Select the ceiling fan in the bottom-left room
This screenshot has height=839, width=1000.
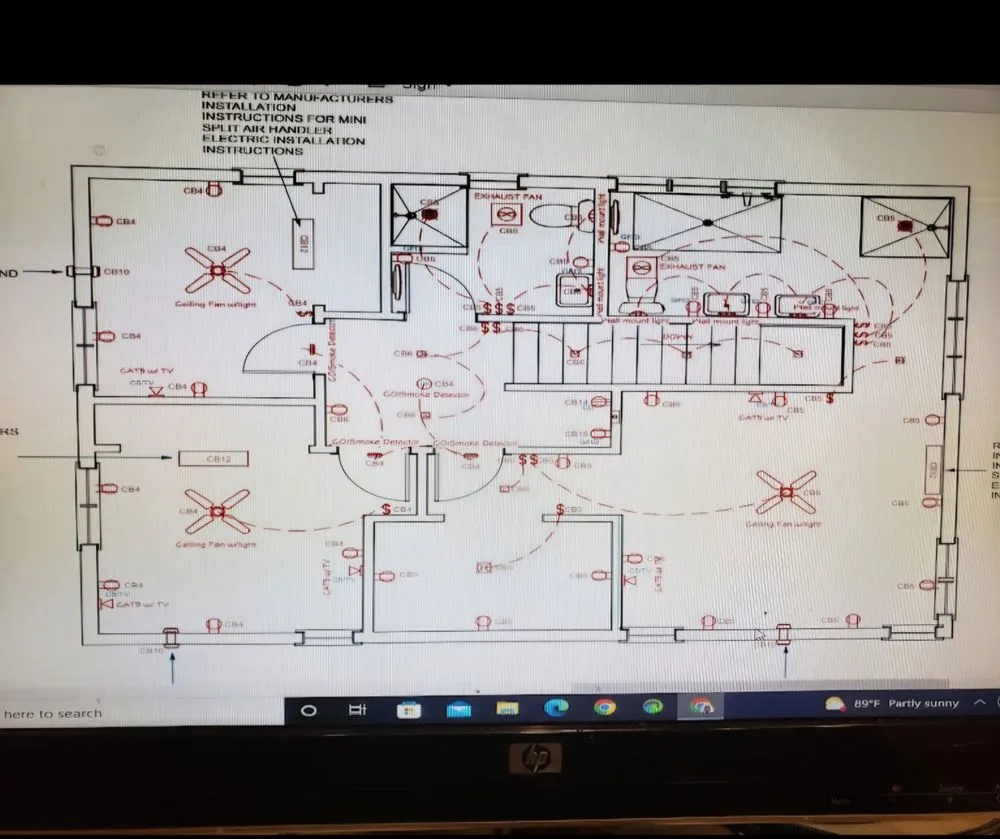(x=218, y=512)
